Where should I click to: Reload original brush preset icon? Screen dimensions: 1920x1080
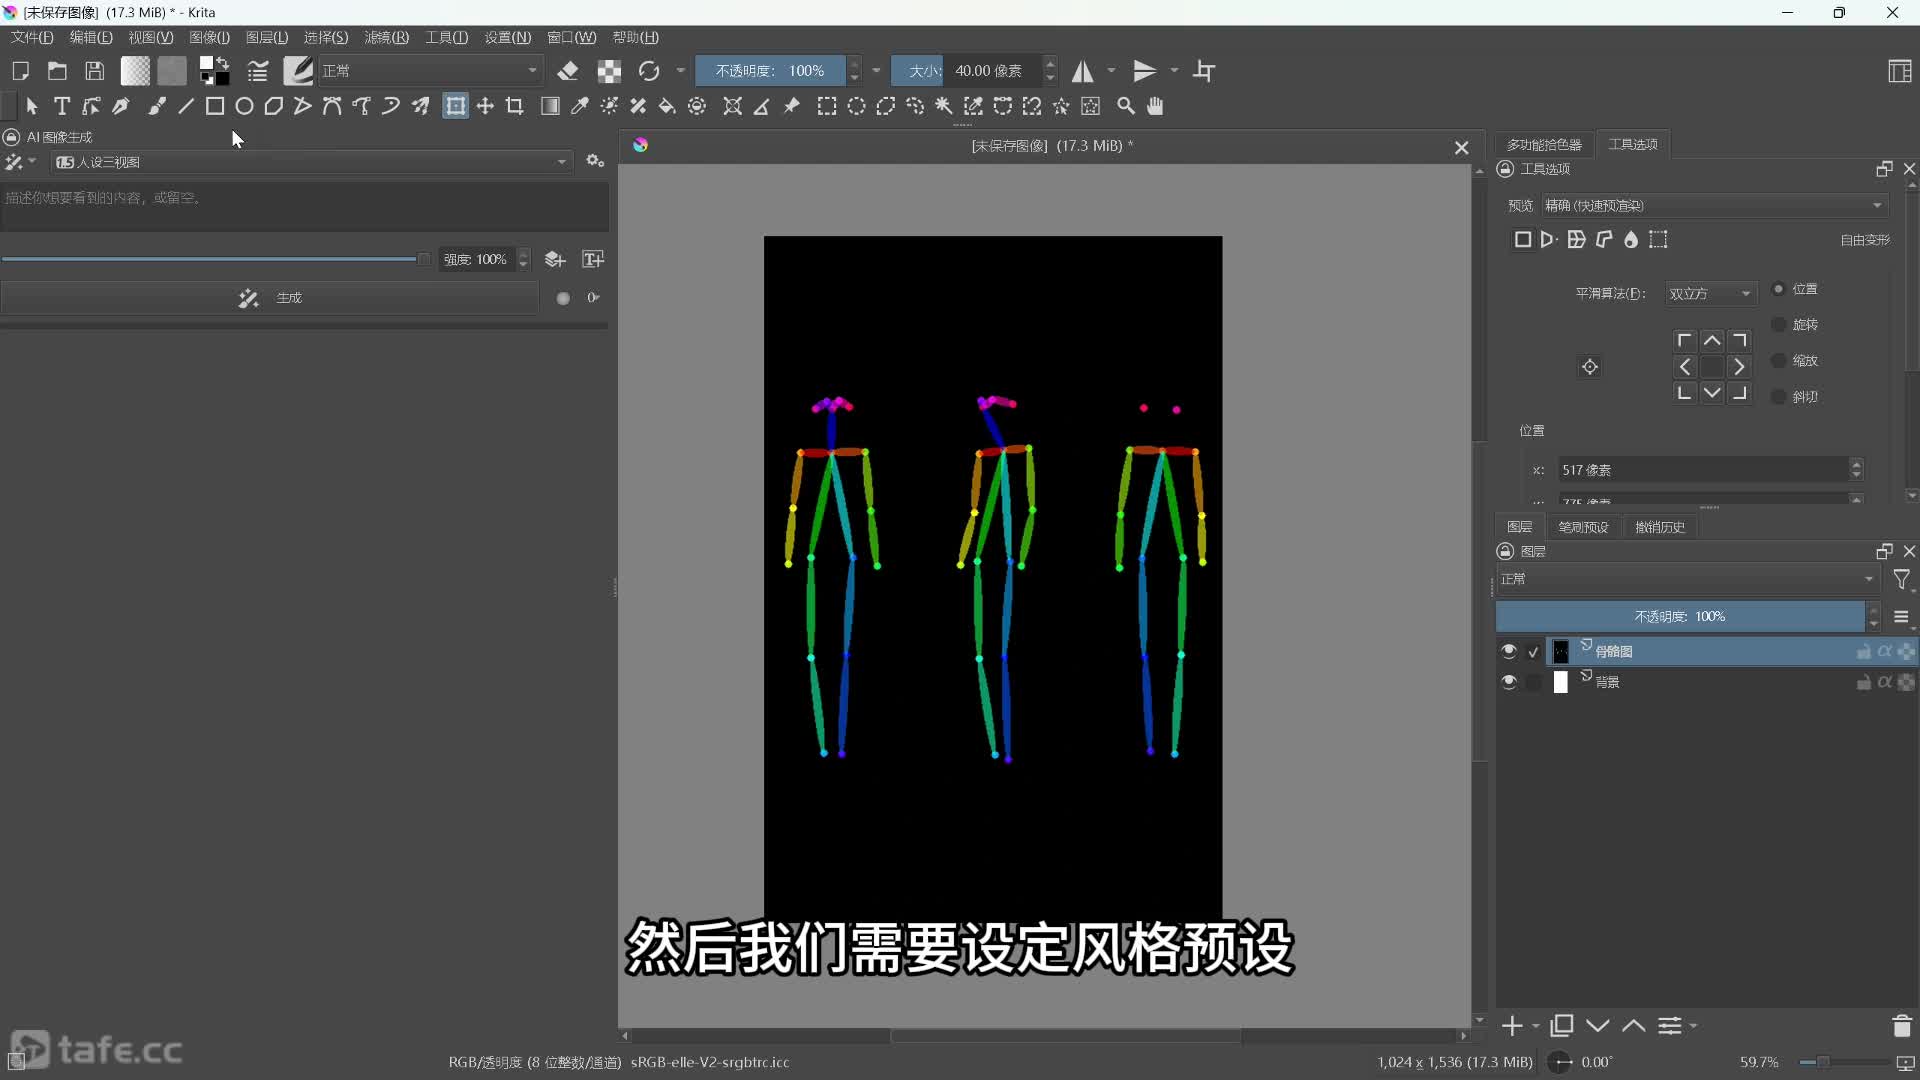click(649, 71)
